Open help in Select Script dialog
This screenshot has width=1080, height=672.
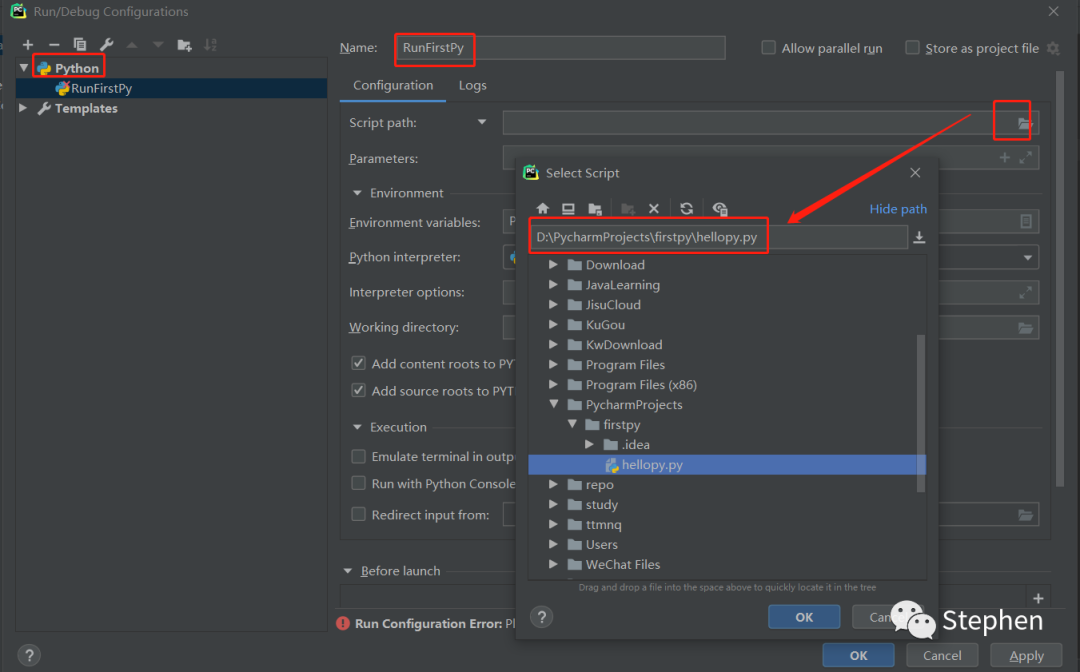[542, 617]
